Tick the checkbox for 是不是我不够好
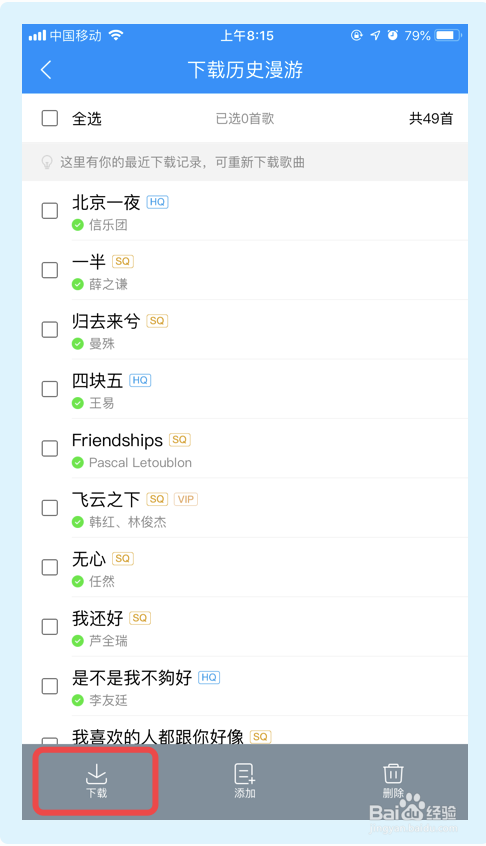486x846 pixels. (x=50, y=686)
